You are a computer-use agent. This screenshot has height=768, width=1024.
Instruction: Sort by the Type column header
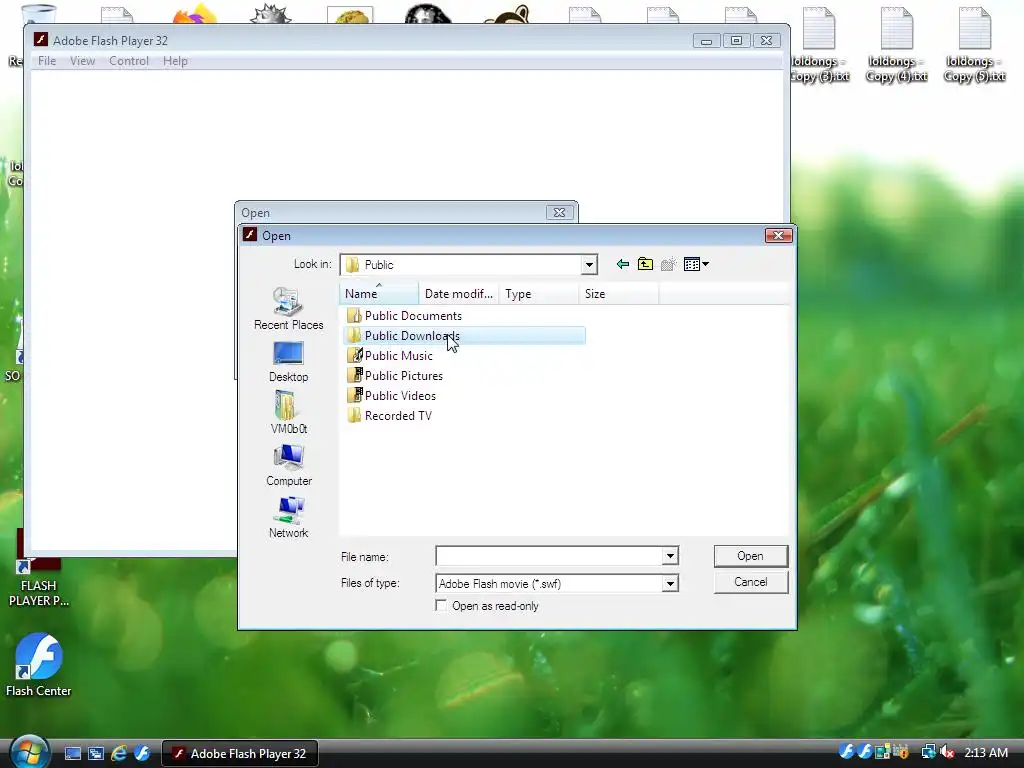click(539, 294)
